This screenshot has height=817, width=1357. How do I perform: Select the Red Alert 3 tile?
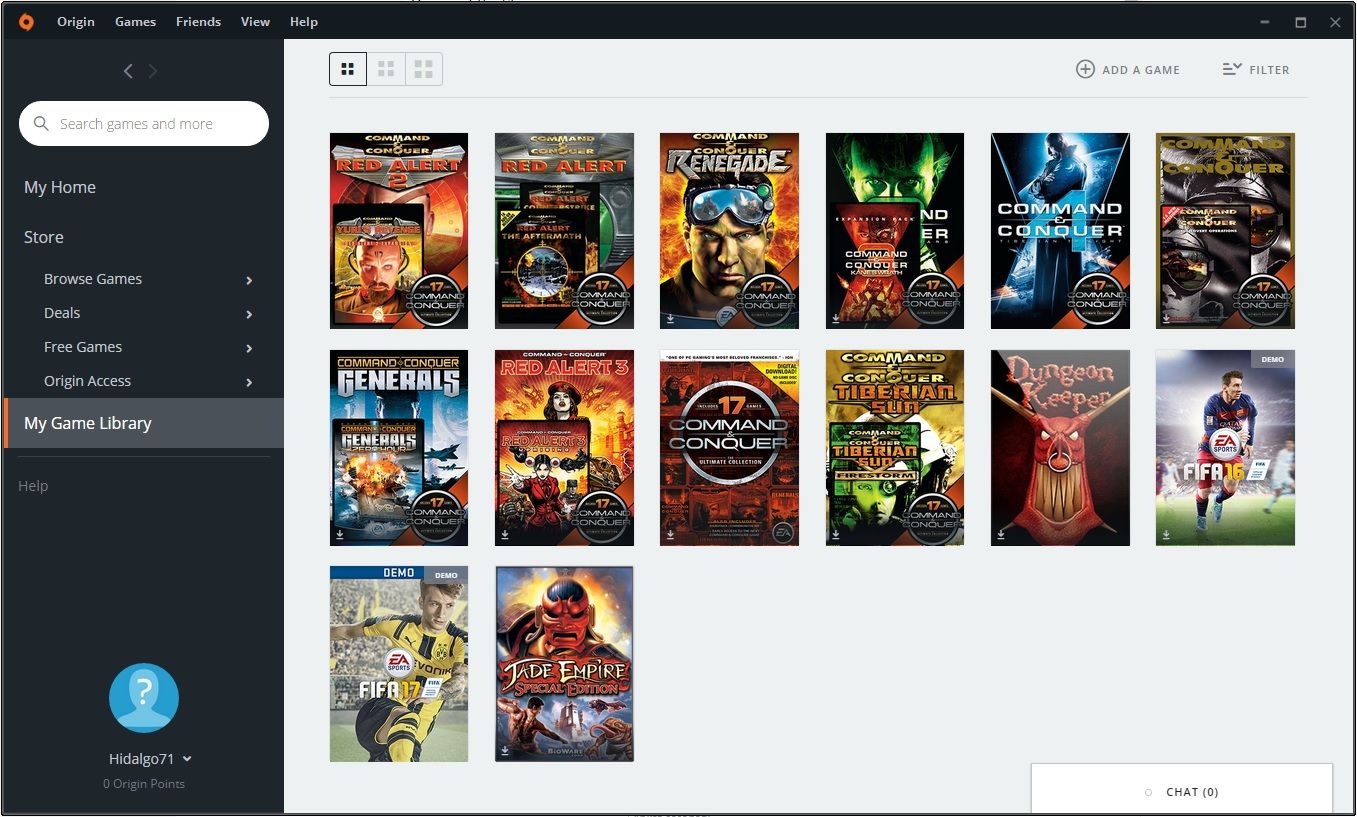(x=564, y=448)
